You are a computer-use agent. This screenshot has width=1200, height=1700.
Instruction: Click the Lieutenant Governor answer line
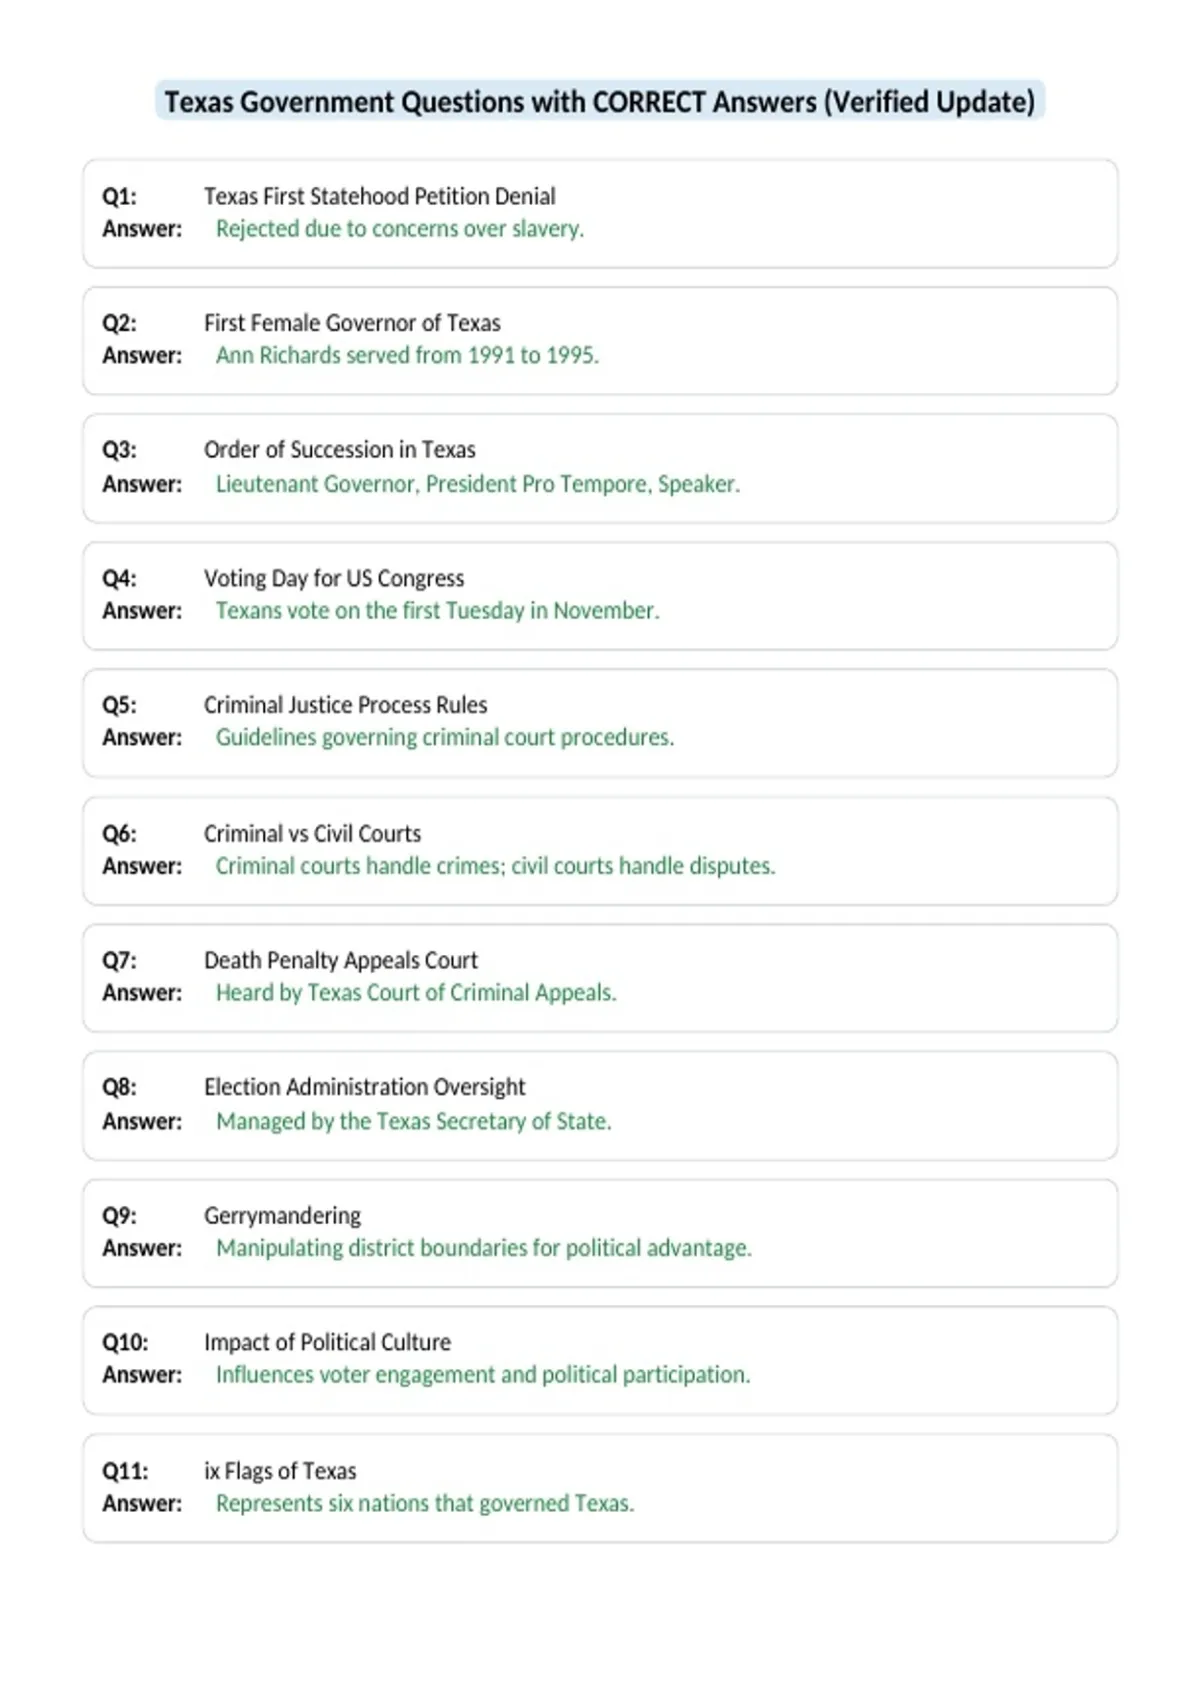(478, 484)
